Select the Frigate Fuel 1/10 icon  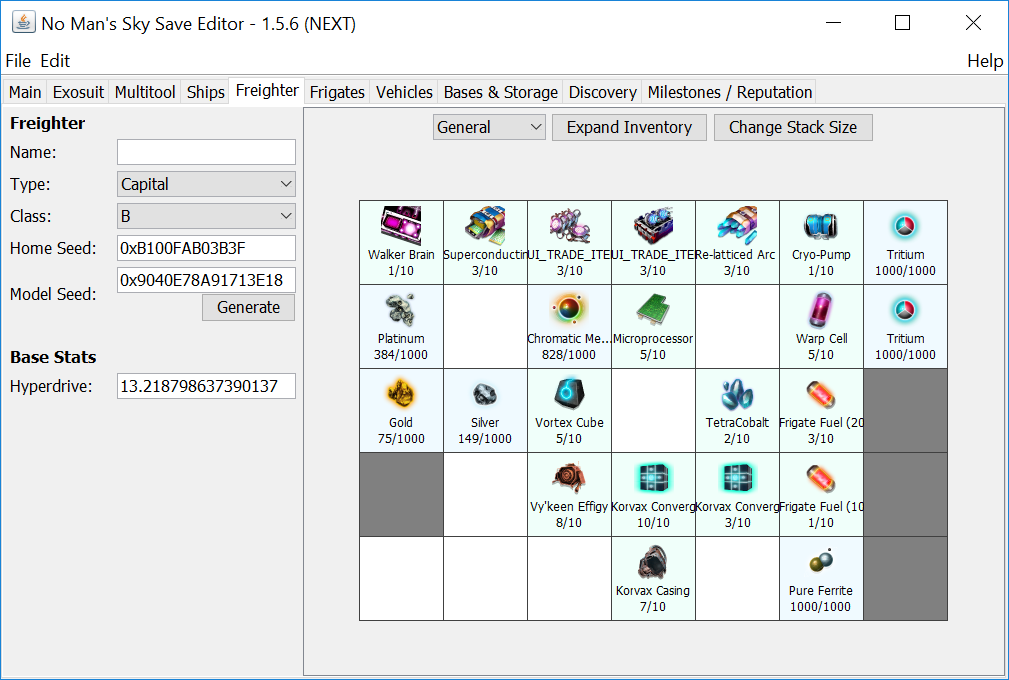pos(821,478)
